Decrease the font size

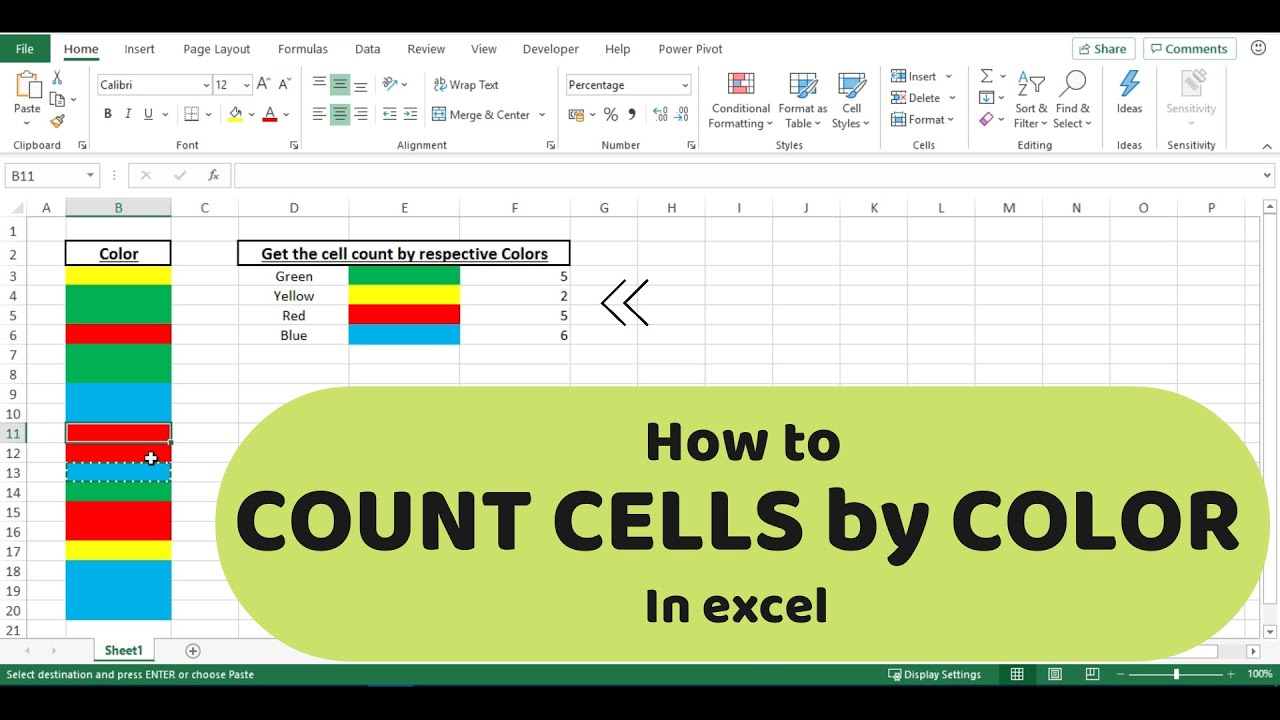tap(285, 85)
